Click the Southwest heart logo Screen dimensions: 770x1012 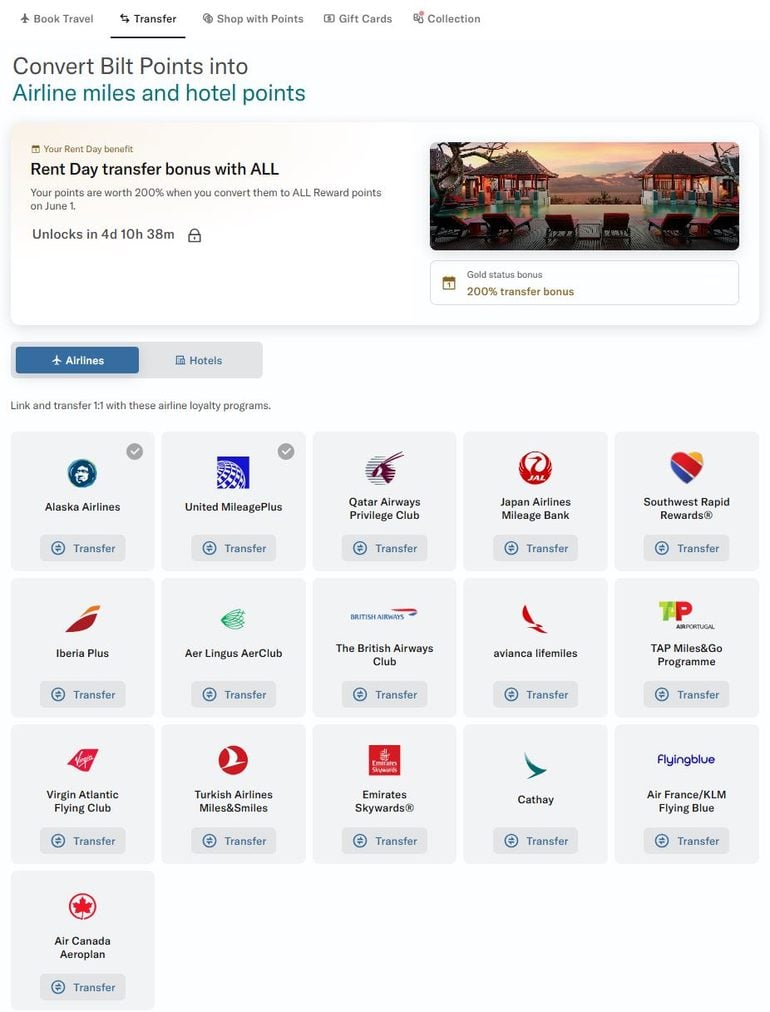(686, 467)
